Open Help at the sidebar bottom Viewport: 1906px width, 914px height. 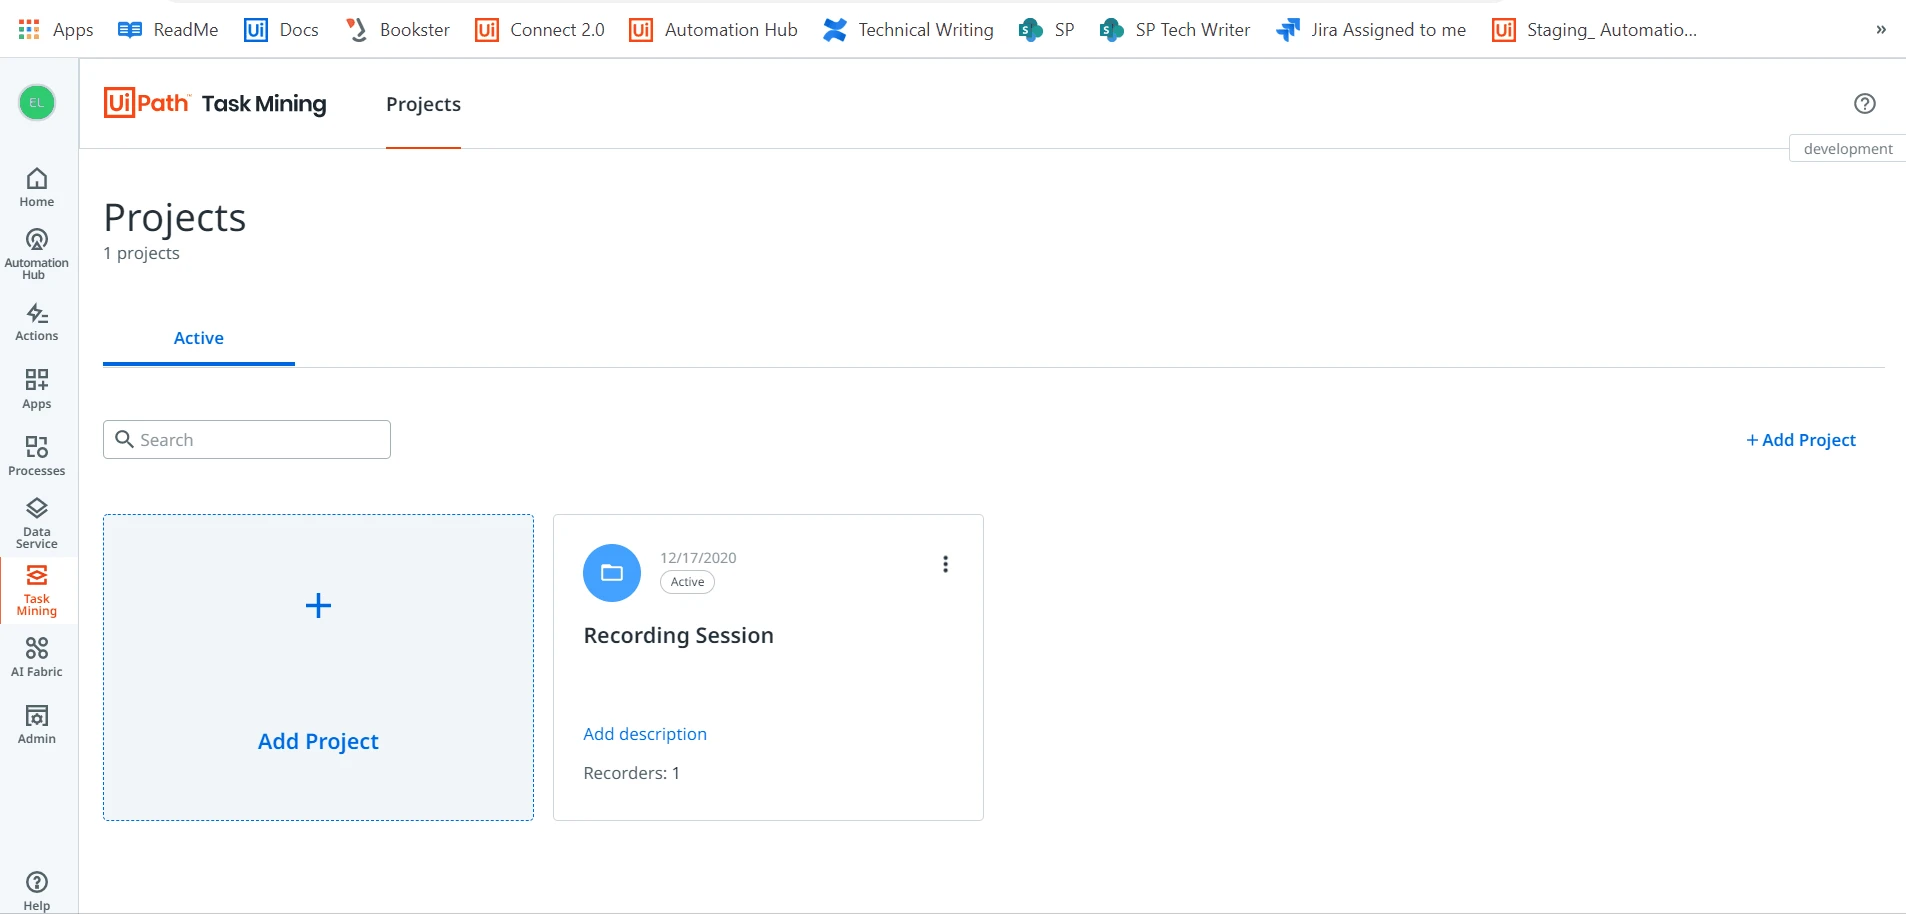coord(37,890)
